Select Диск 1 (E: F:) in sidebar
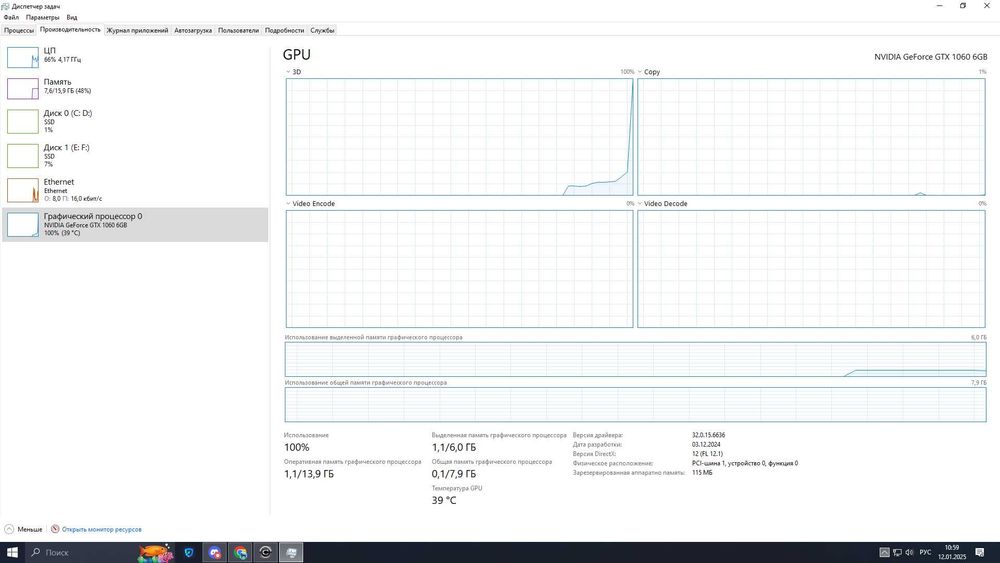1000x563 pixels. pos(135,156)
